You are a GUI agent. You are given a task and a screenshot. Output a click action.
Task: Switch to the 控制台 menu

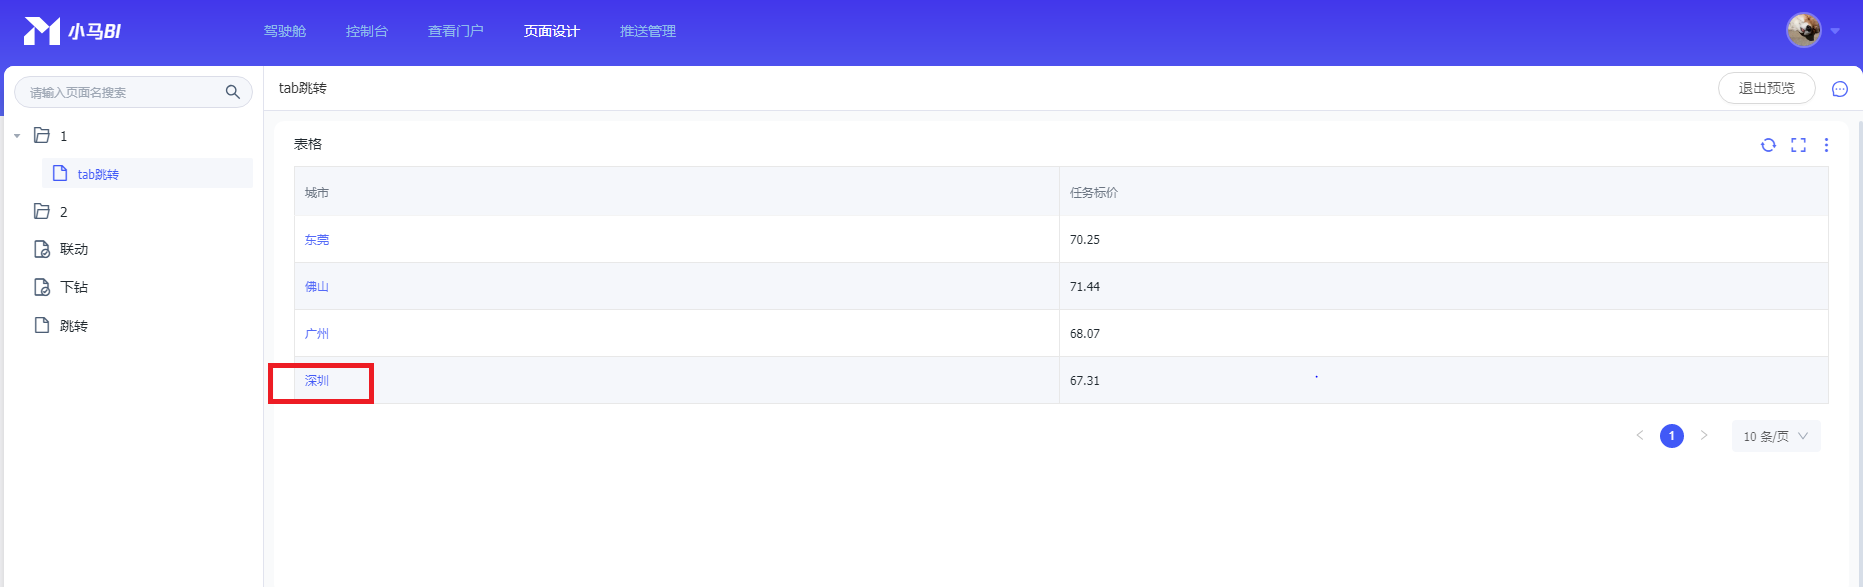click(x=367, y=31)
